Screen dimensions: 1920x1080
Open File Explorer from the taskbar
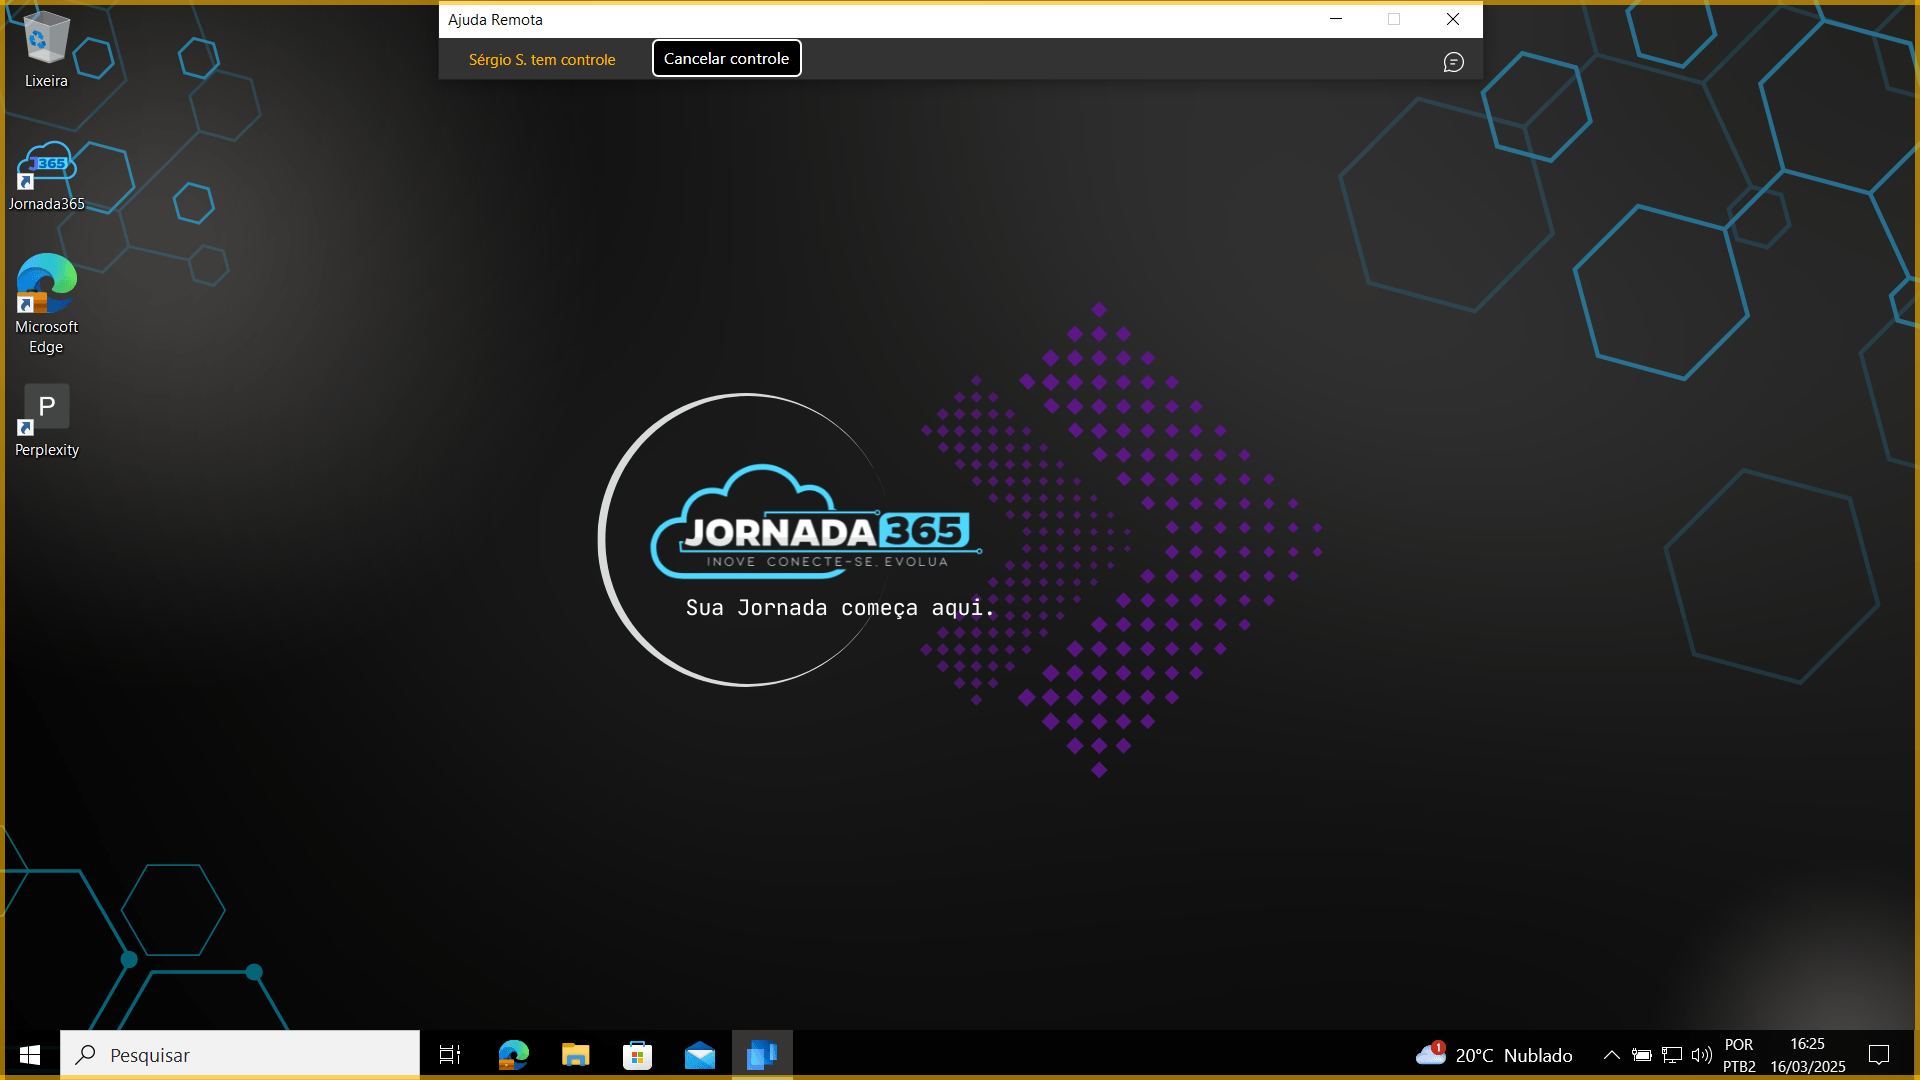575,1055
